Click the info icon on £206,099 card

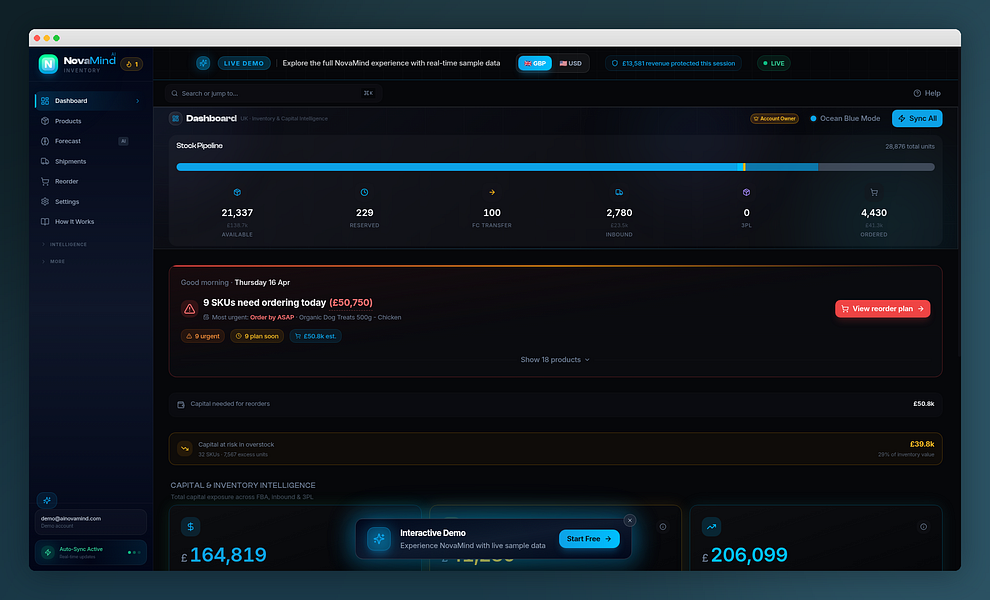point(923,527)
